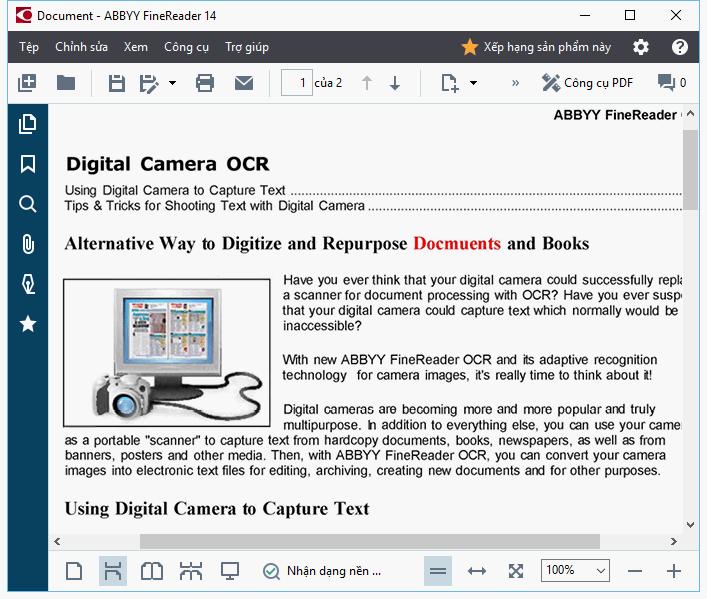Fit whole page with expand arrows icon
Screen dimensions: 707x599
point(516,571)
